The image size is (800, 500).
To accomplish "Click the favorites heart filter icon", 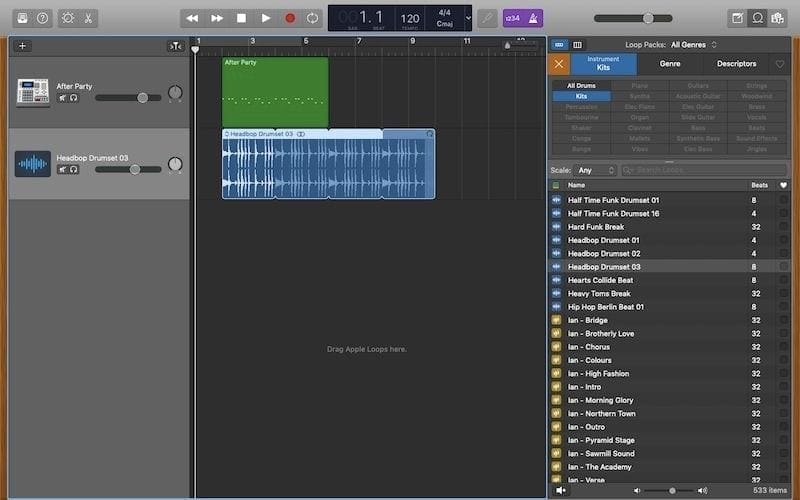I will click(x=780, y=64).
